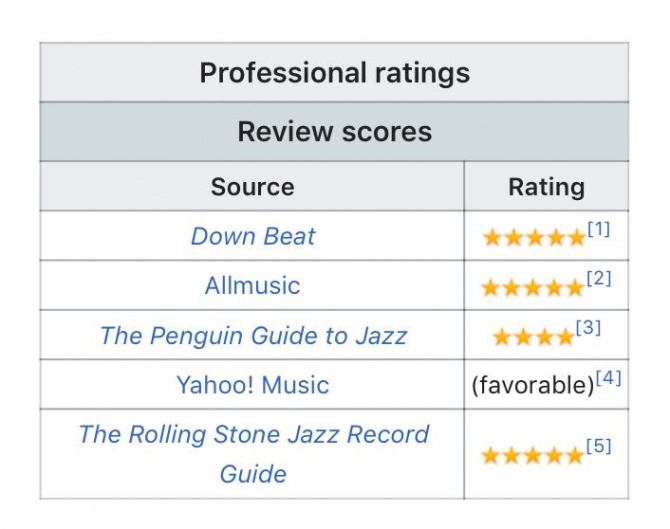Click the Down Beat five-star rating

coord(534,238)
